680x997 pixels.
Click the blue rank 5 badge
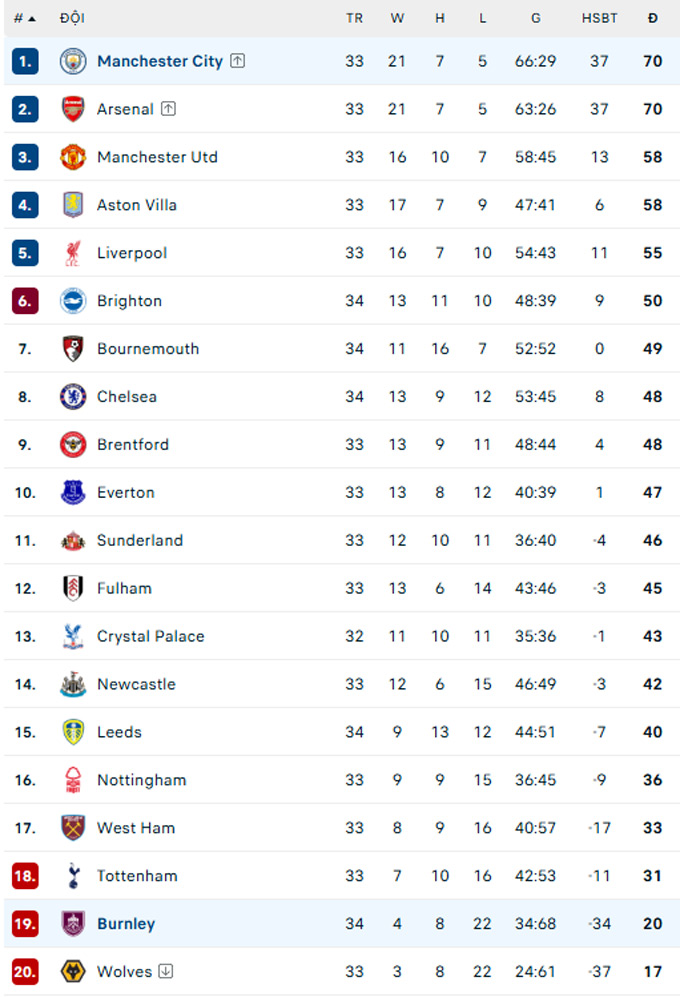25,253
